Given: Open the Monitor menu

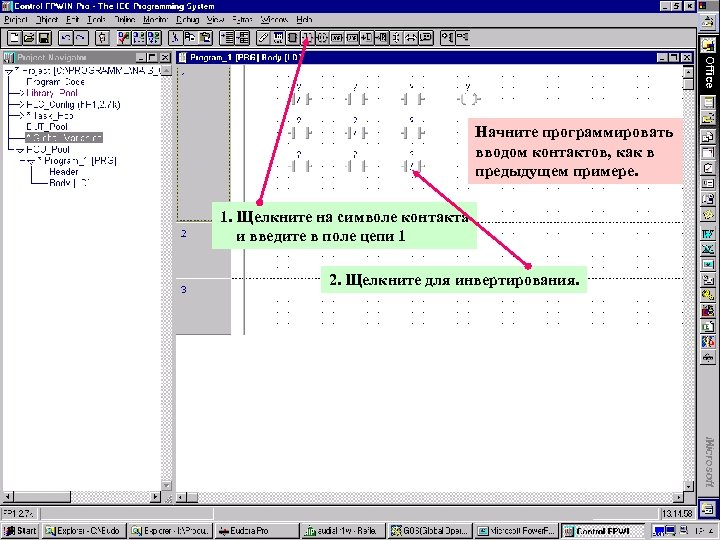Looking at the screenshot, I should pos(156,20).
